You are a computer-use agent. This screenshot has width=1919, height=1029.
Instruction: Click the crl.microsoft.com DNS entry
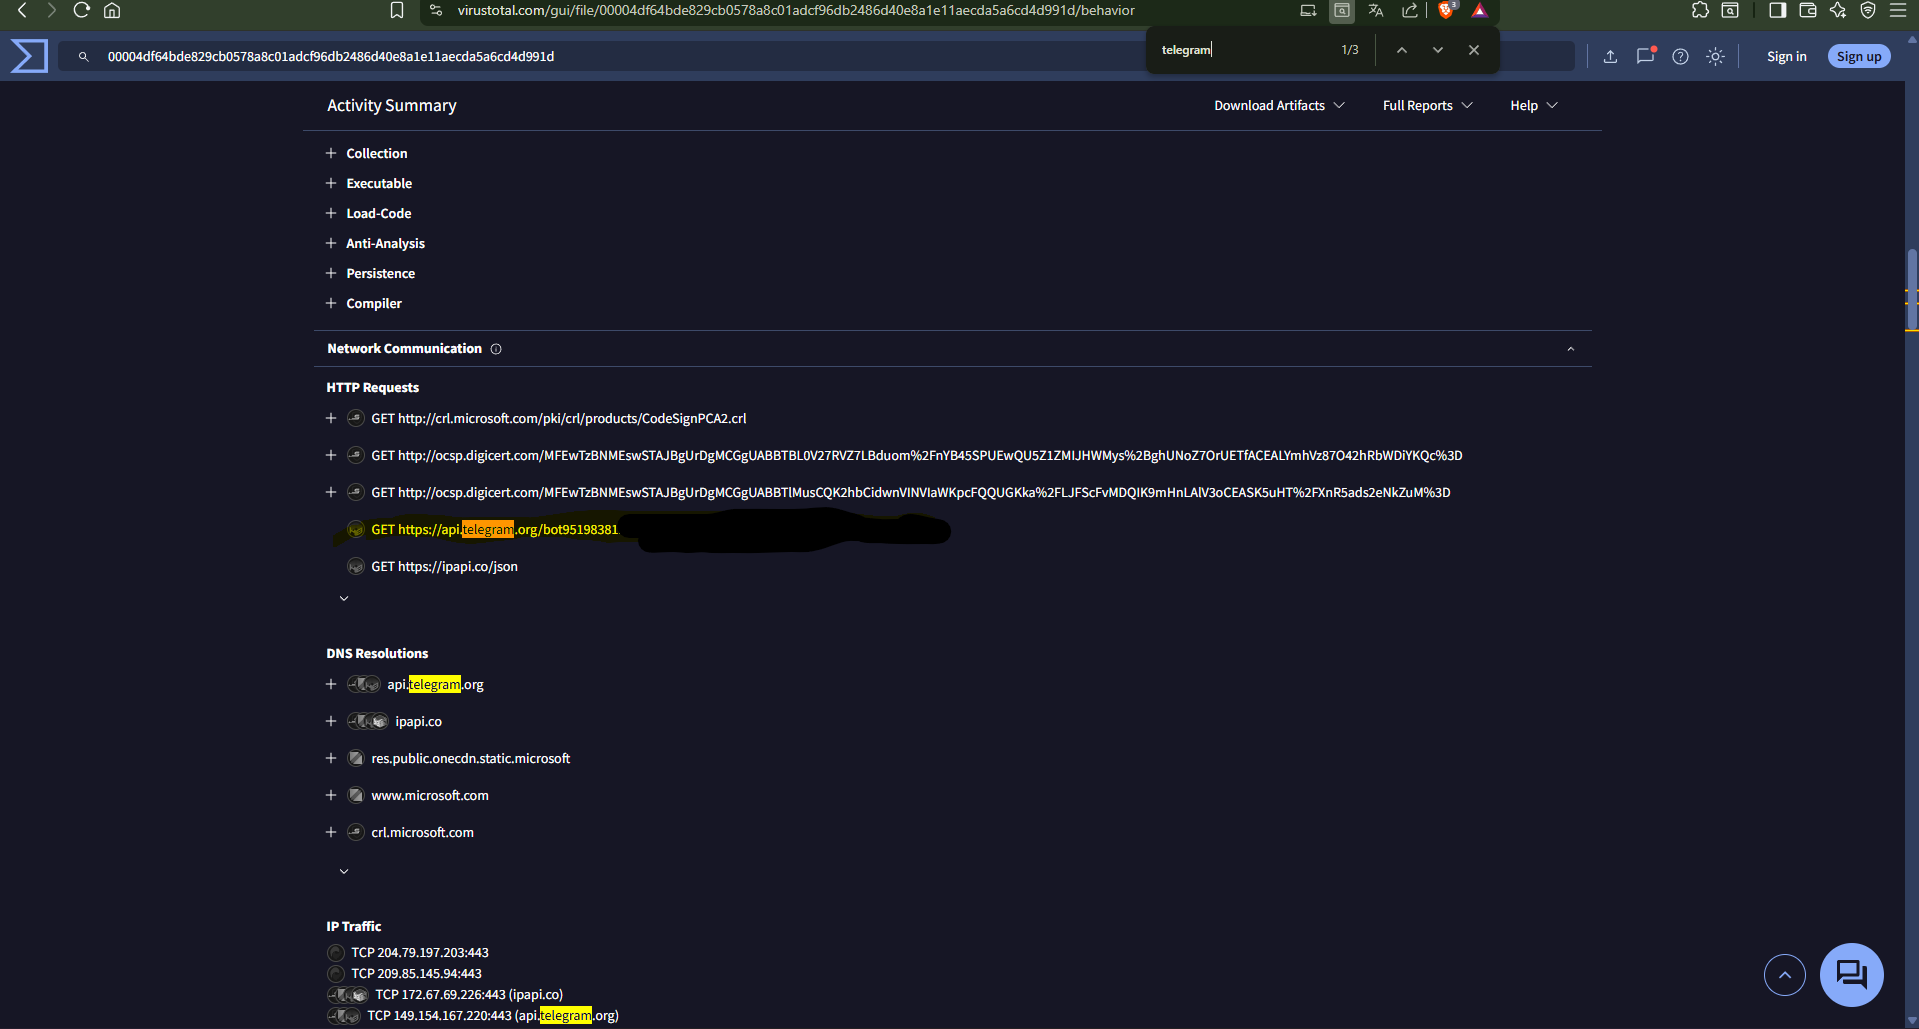click(x=422, y=832)
